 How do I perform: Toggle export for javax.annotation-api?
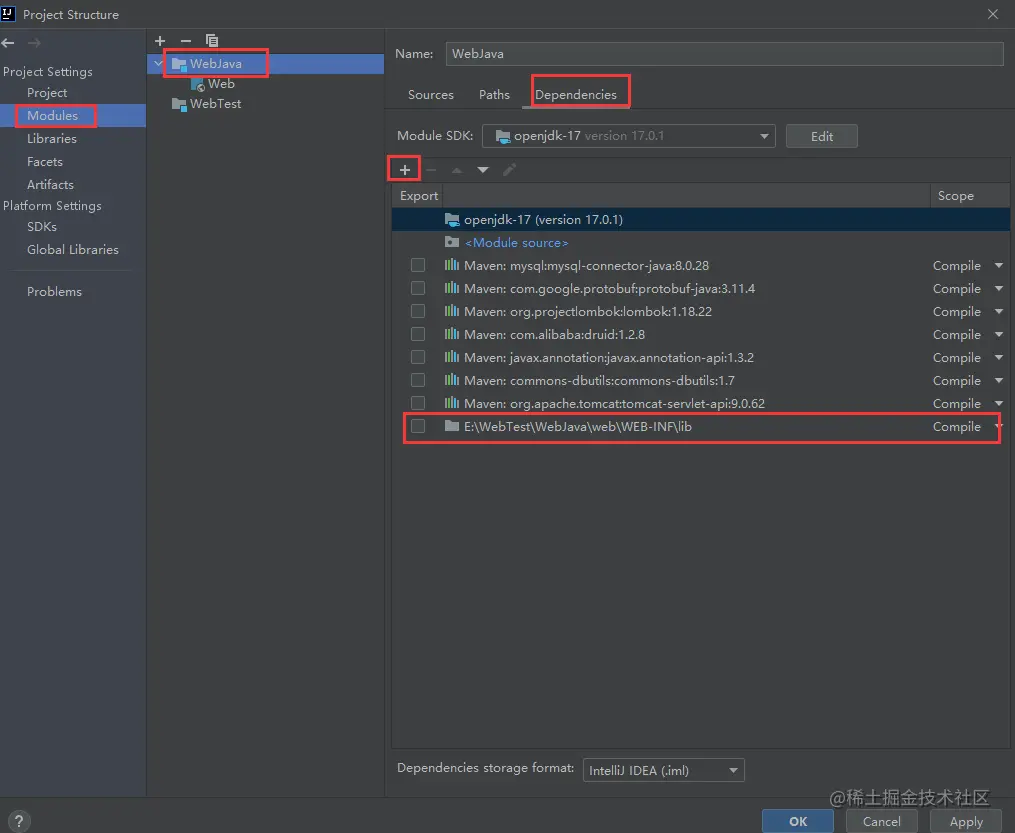tap(418, 357)
